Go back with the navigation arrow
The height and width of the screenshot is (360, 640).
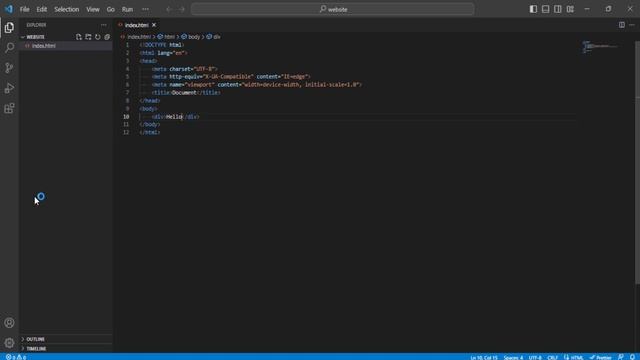click(169, 9)
